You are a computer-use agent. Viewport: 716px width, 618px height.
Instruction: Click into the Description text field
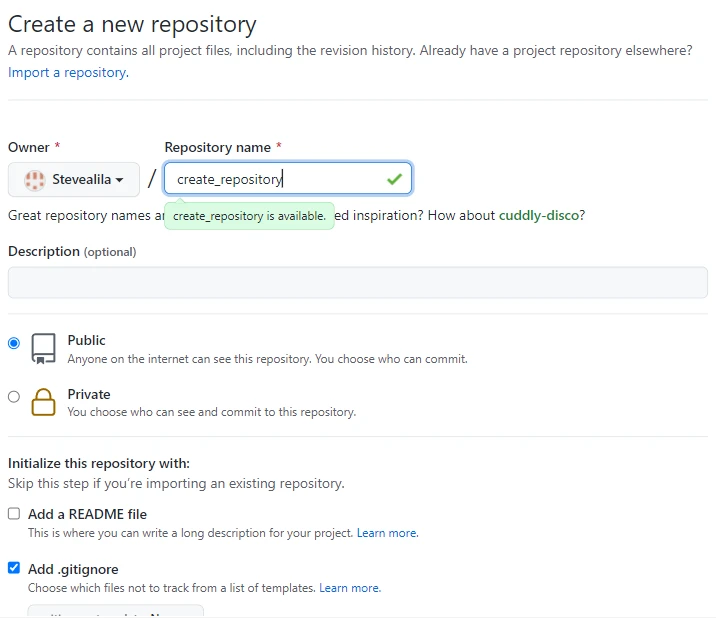click(x=357, y=282)
